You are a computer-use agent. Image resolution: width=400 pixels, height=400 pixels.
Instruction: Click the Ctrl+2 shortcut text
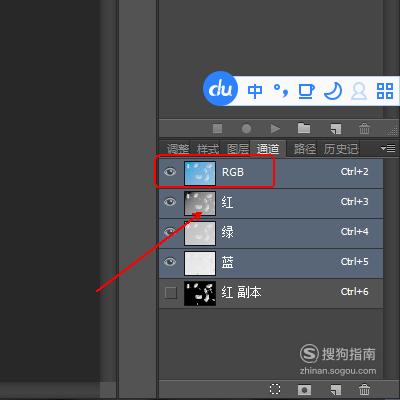(x=354, y=172)
